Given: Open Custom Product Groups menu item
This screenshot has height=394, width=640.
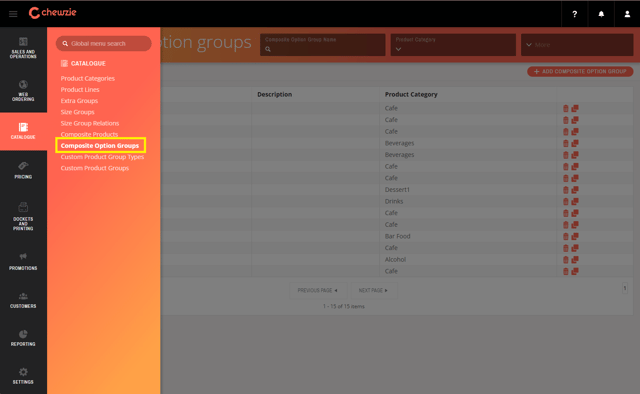Looking at the screenshot, I should [95, 168].
